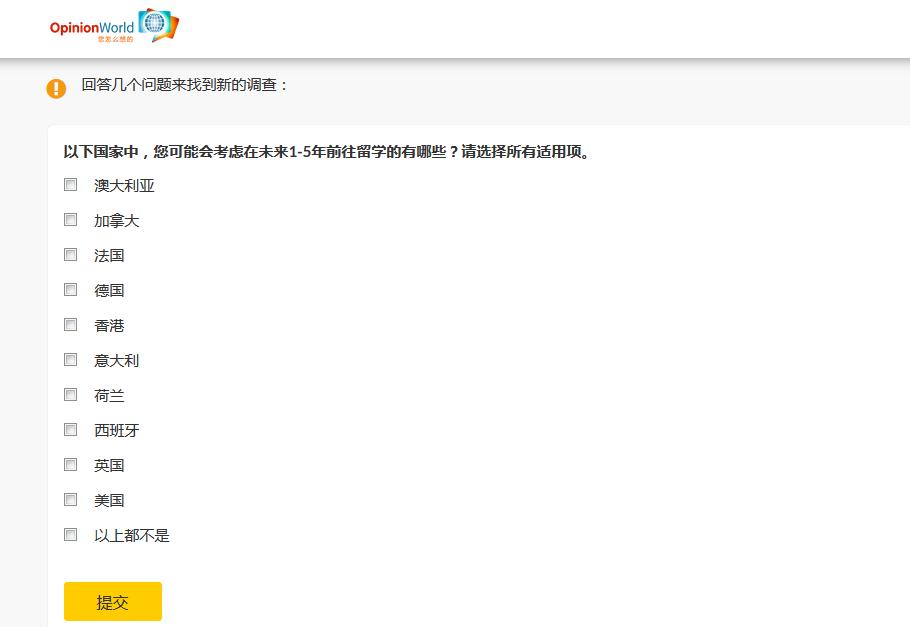Viewport: 910px width, 627px height.
Task: Select 香港 from the country list
Action: [70, 324]
